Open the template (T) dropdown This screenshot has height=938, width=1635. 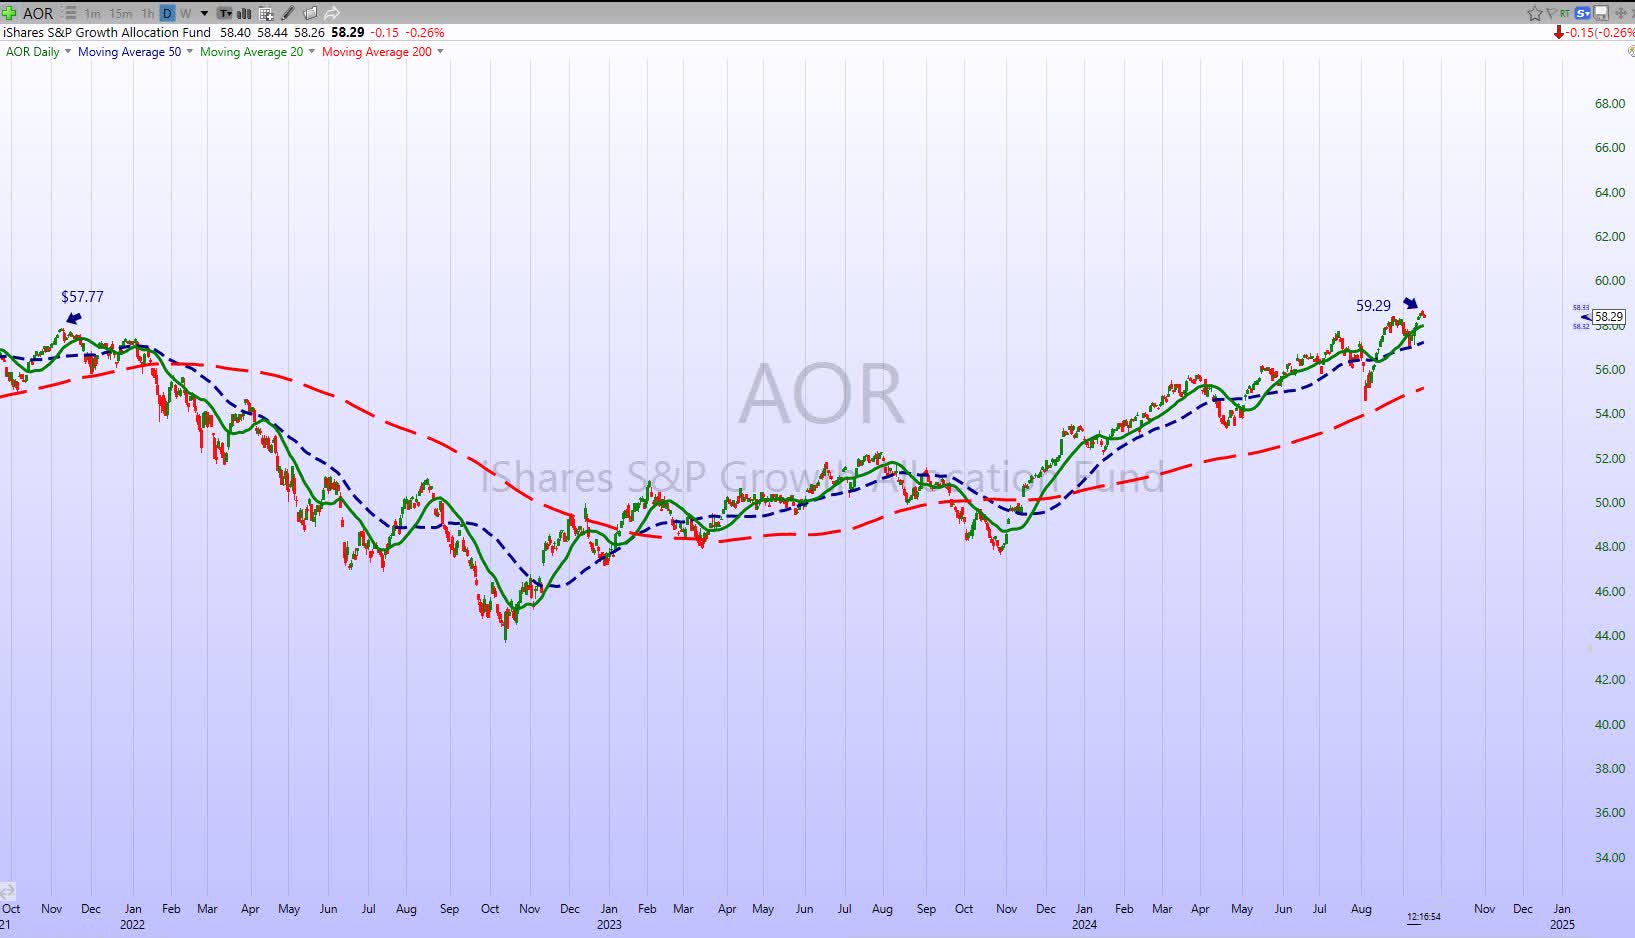click(225, 13)
